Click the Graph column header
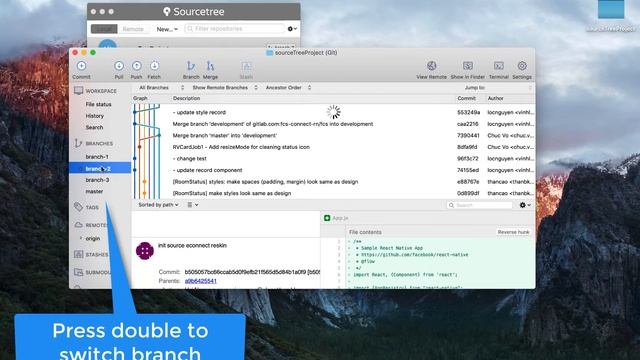The height and width of the screenshot is (360, 640). point(140,98)
